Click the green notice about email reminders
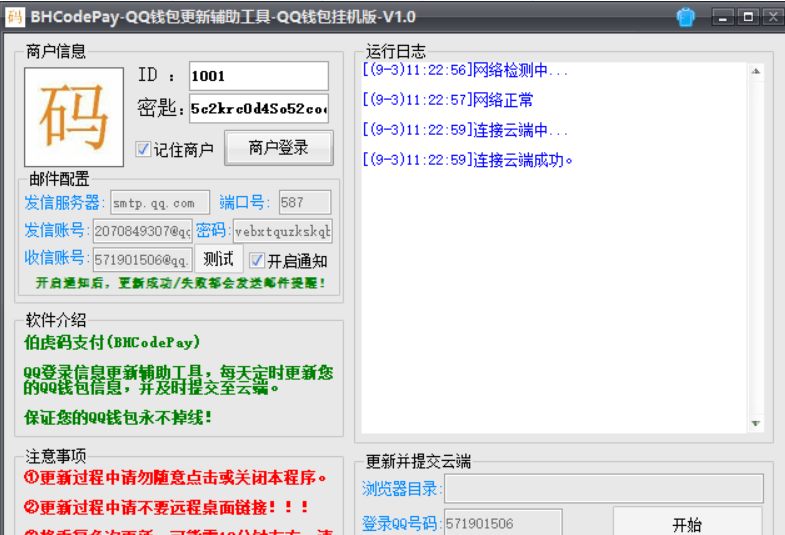Image resolution: width=785 pixels, height=535 pixels. coord(181,283)
